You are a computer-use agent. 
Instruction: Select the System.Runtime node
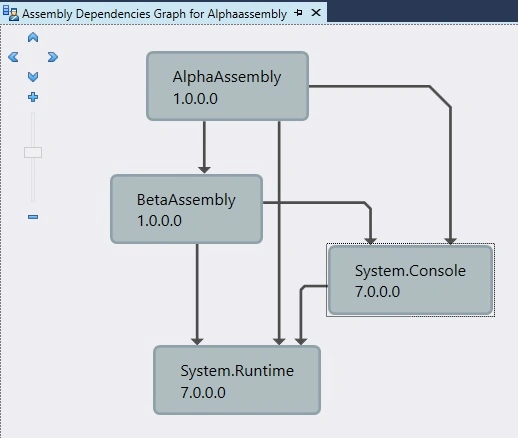[237, 380]
